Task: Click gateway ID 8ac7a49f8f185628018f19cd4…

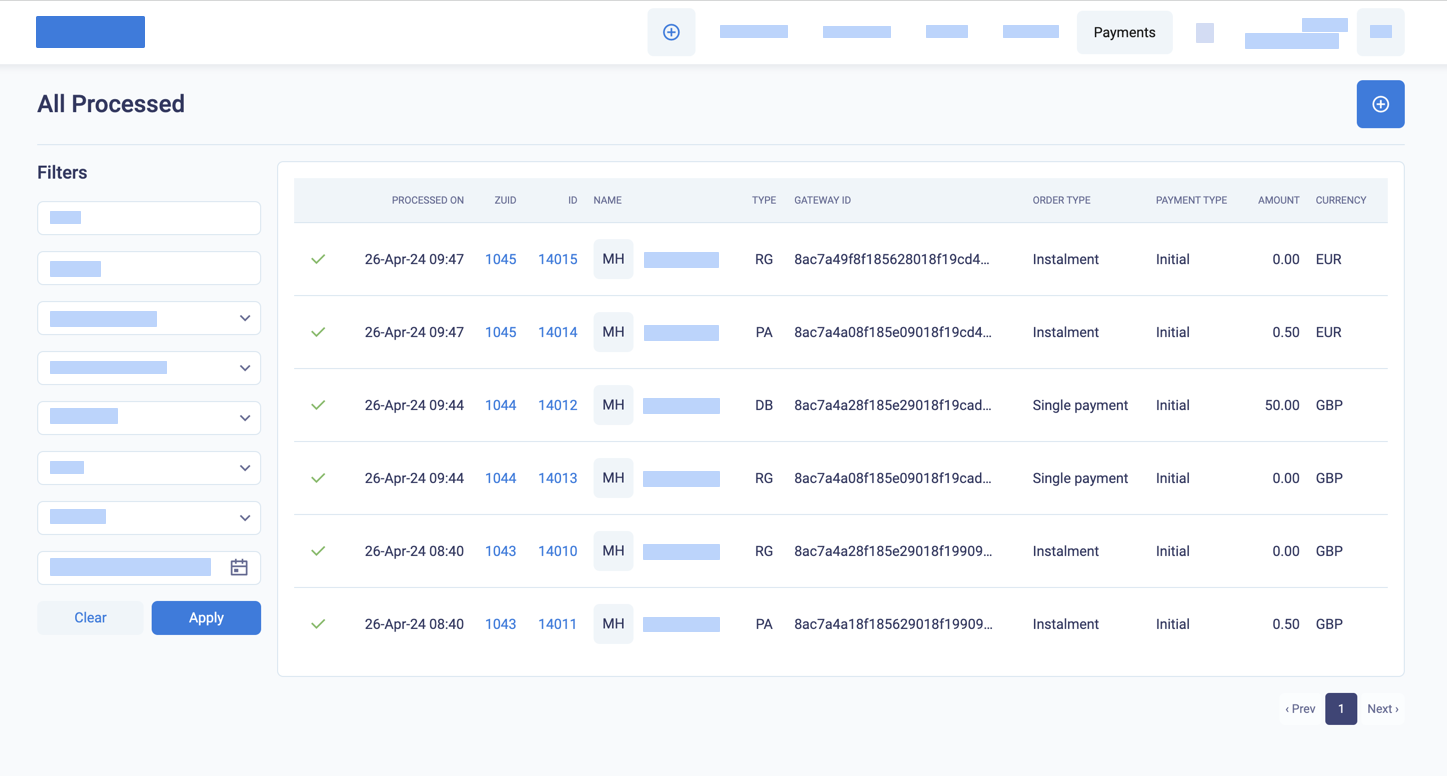Action: 891,259
